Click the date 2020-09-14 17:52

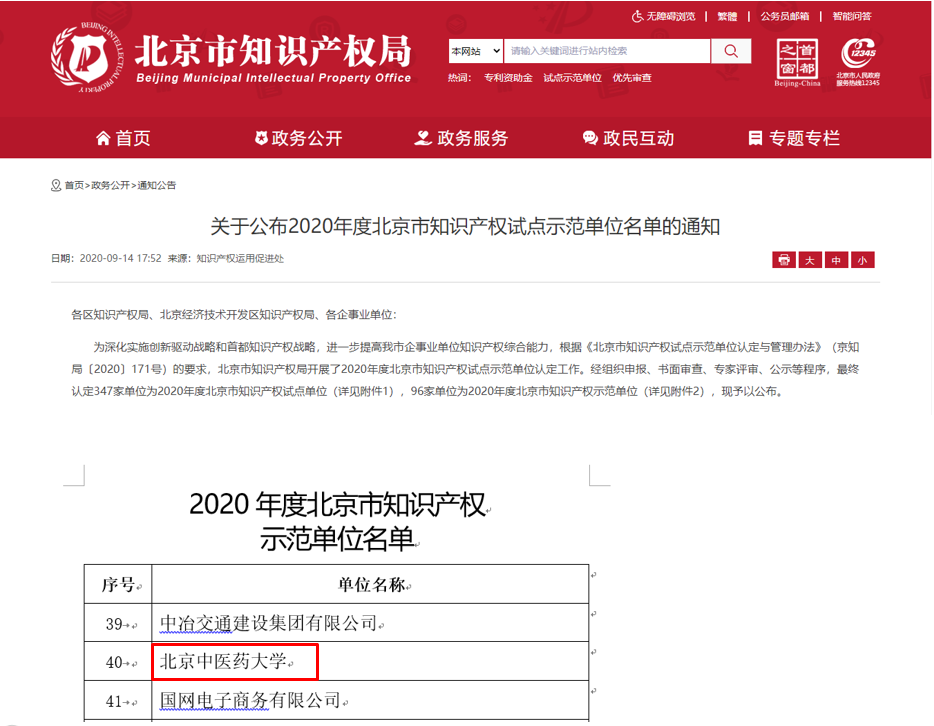click(120, 258)
